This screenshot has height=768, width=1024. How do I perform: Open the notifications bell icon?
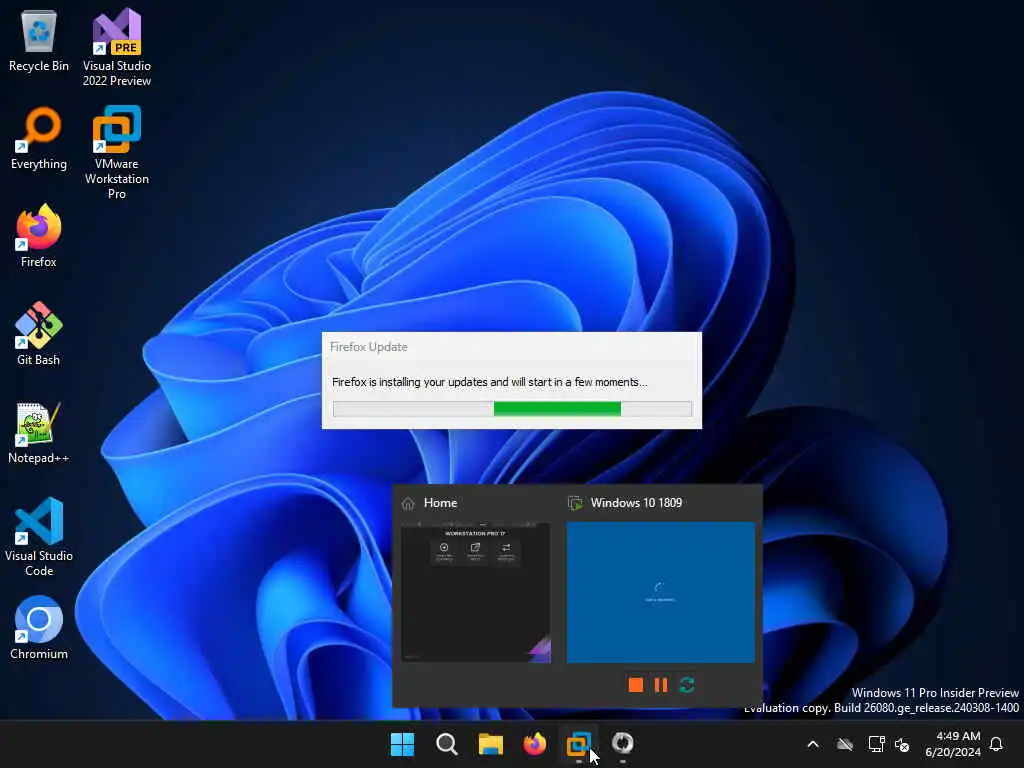(x=997, y=744)
